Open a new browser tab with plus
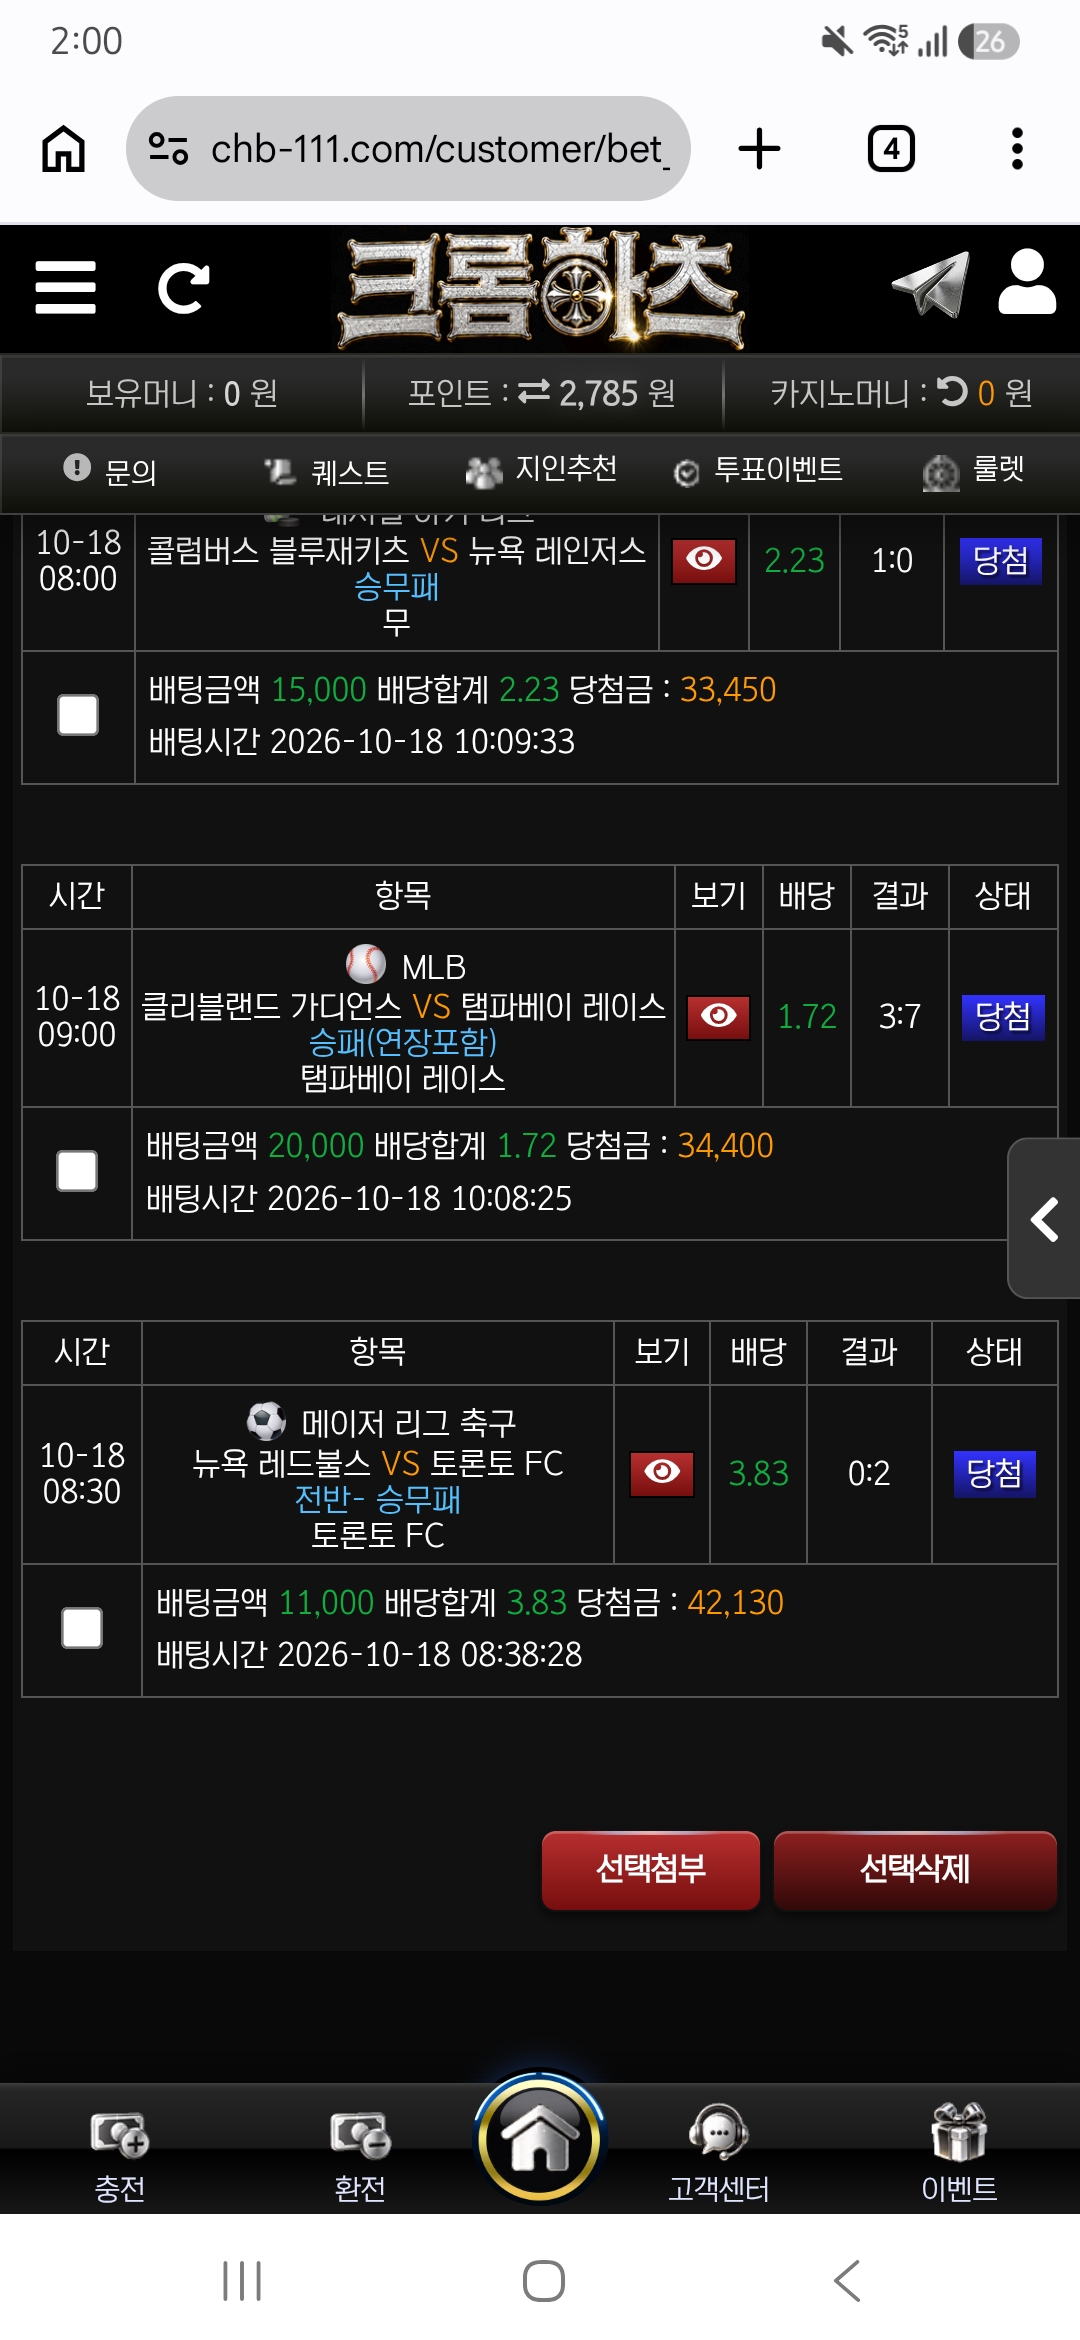1080x2340 pixels. point(759,149)
